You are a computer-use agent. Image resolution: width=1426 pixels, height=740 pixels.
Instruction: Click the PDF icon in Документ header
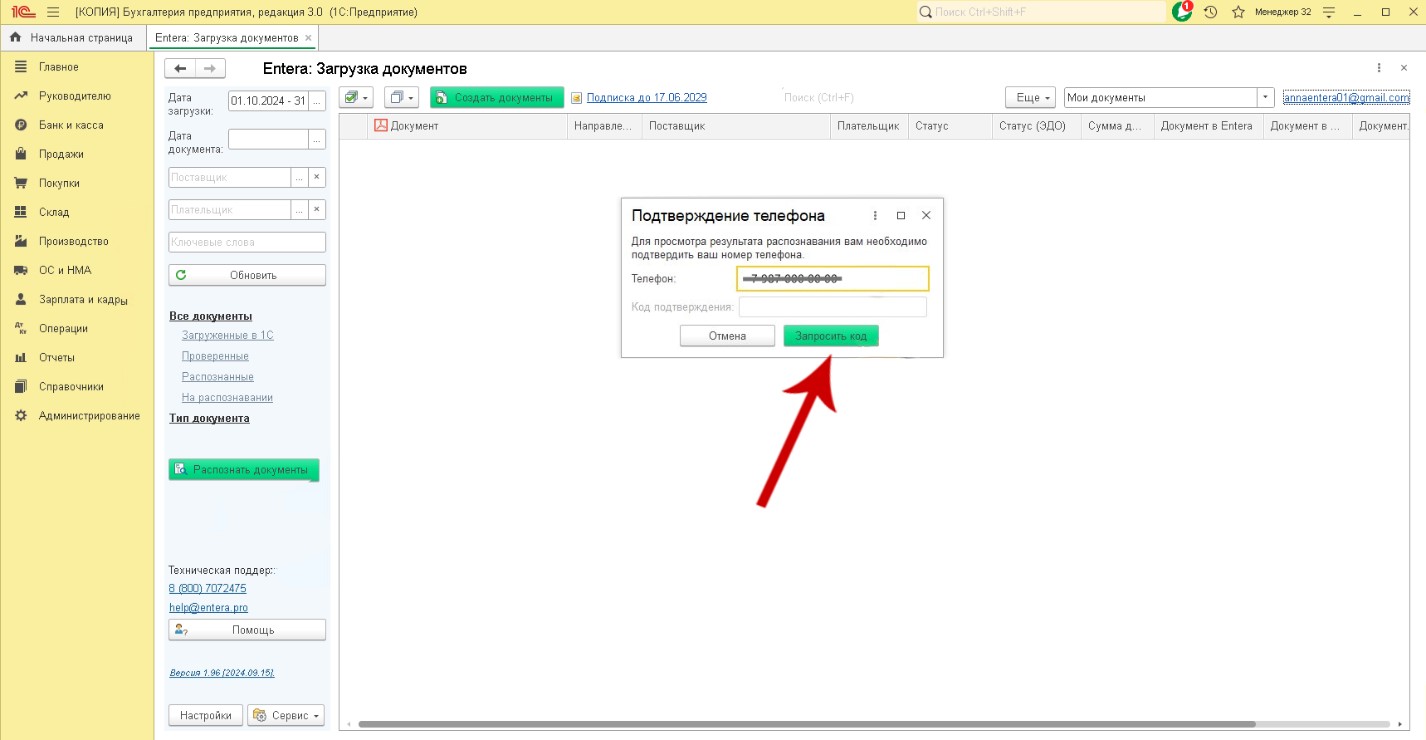[380, 126]
